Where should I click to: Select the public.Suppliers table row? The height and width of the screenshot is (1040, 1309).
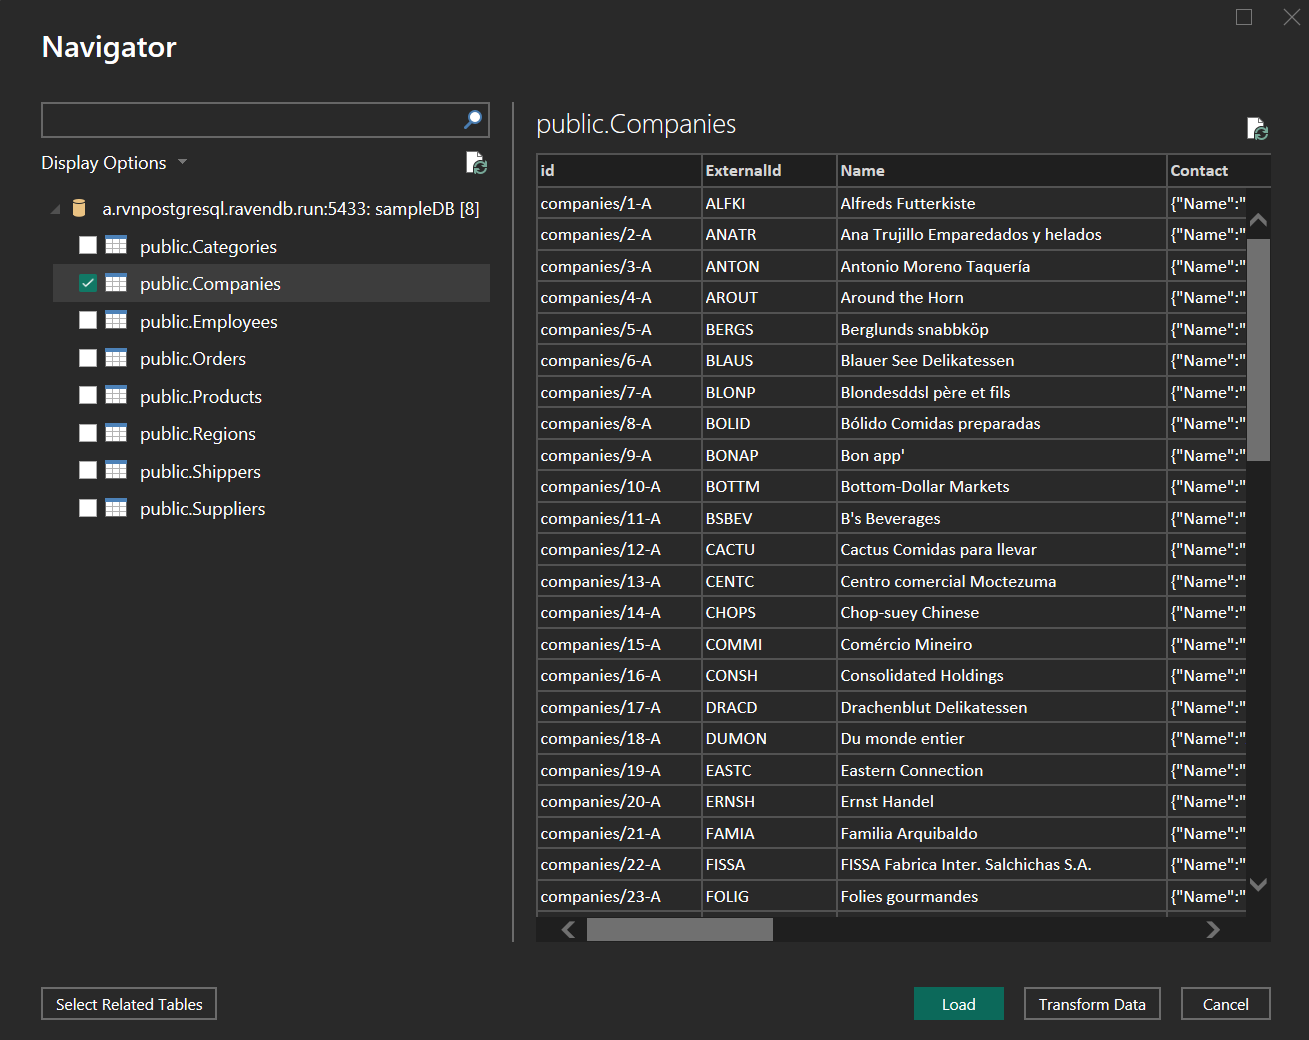click(271, 508)
